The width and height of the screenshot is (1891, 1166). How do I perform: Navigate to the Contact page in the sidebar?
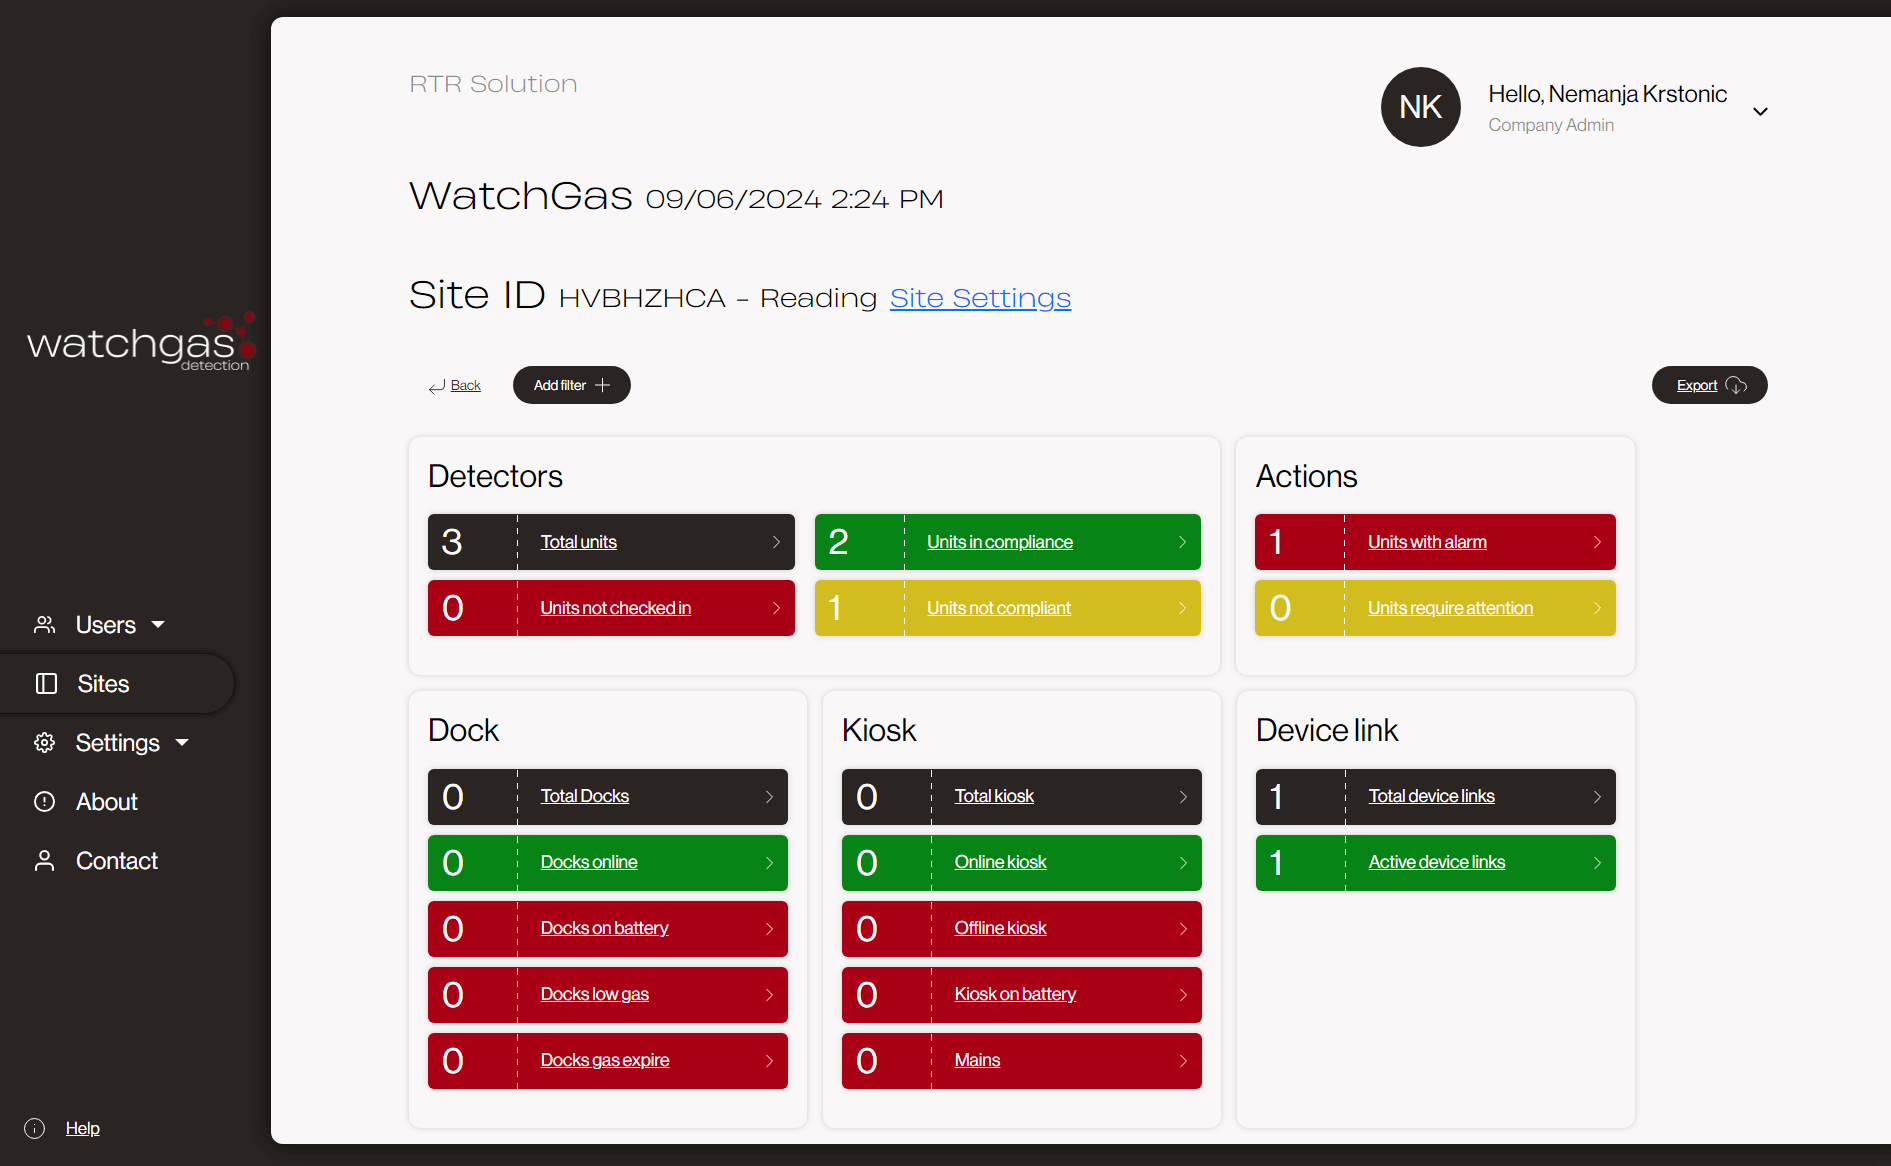[116, 860]
